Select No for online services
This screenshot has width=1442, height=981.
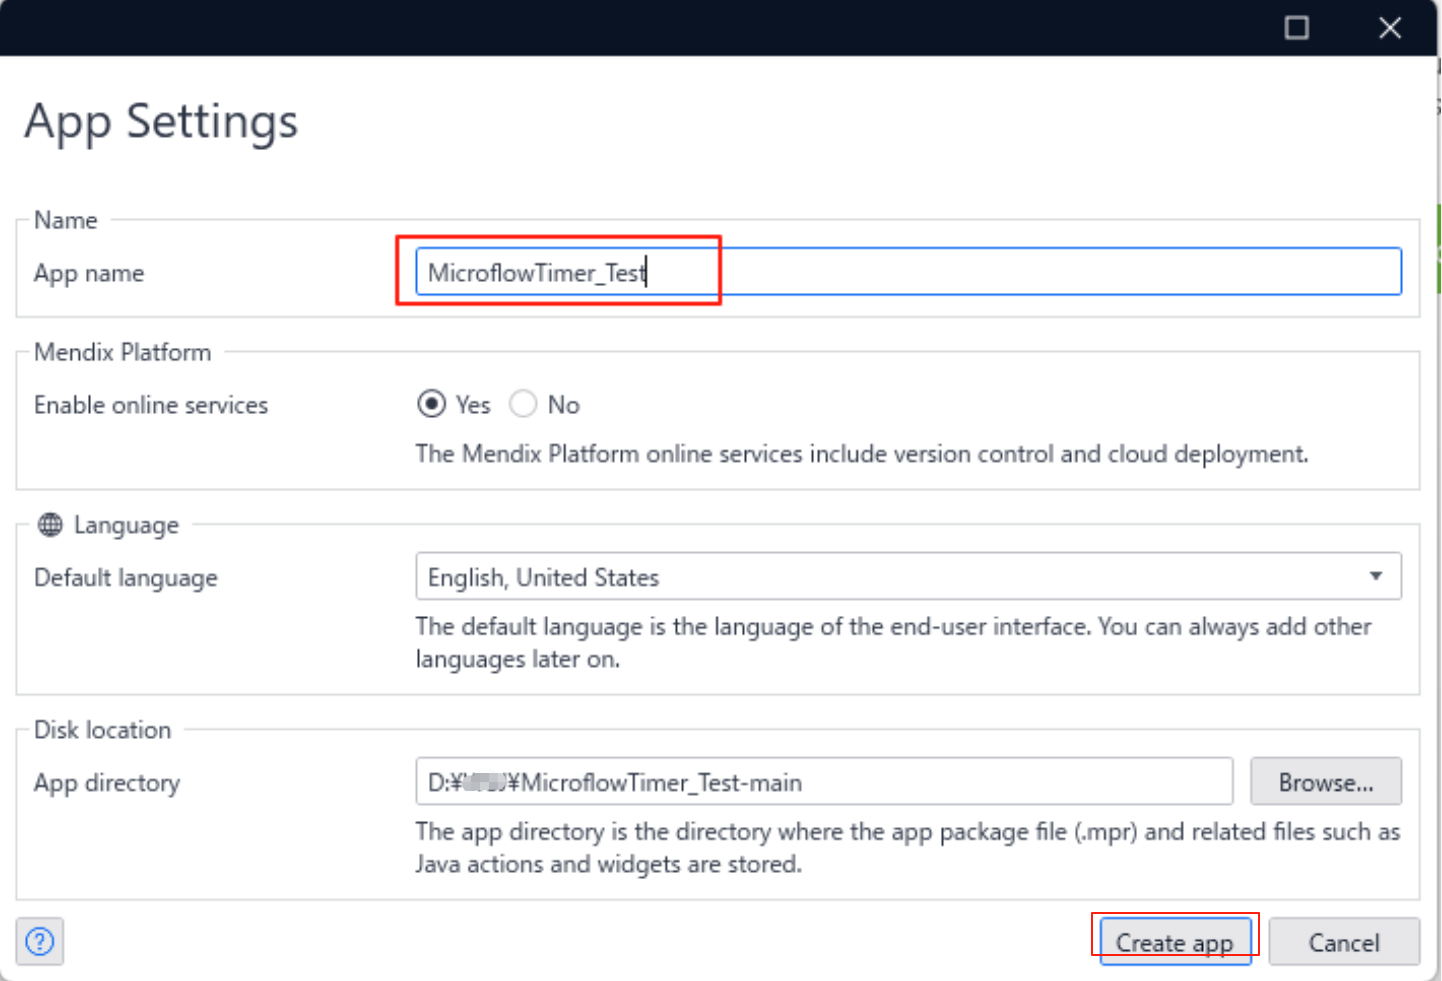(x=523, y=404)
